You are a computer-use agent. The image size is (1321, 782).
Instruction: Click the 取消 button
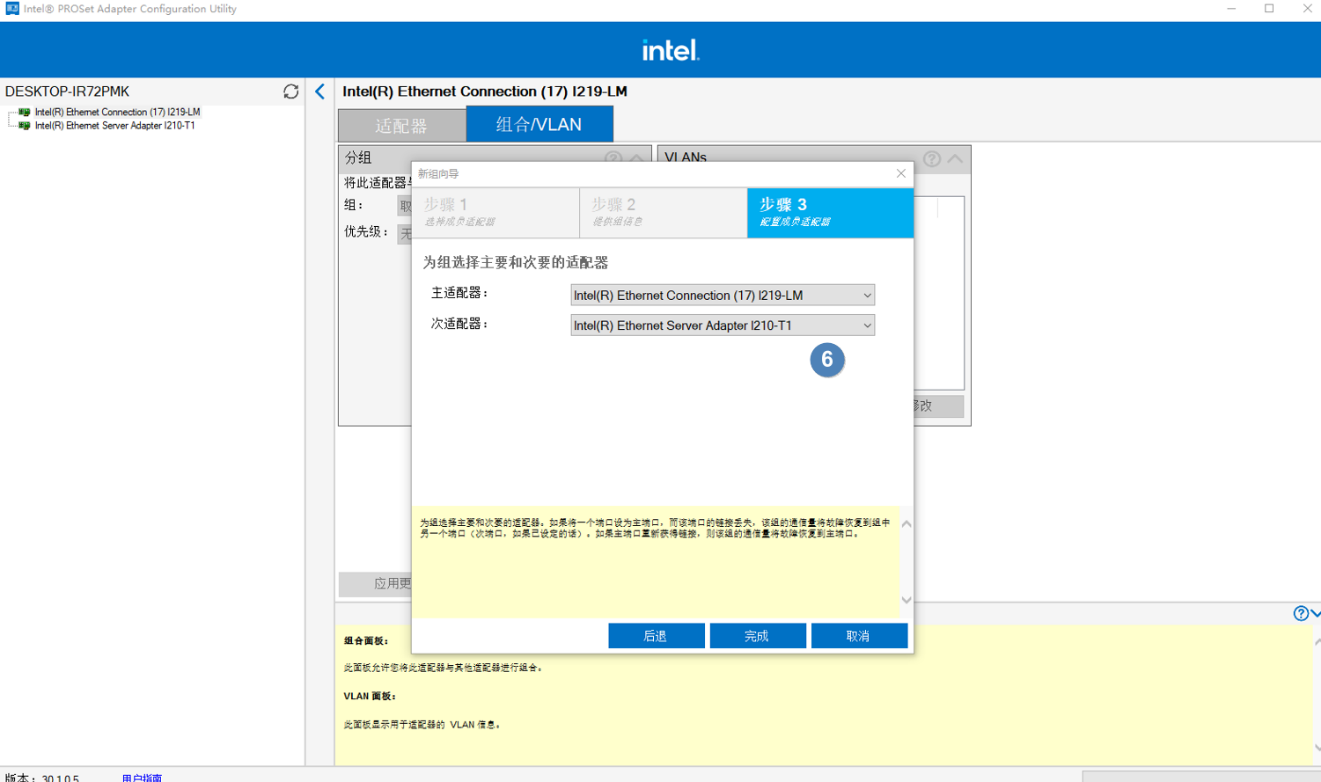pos(859,636)
